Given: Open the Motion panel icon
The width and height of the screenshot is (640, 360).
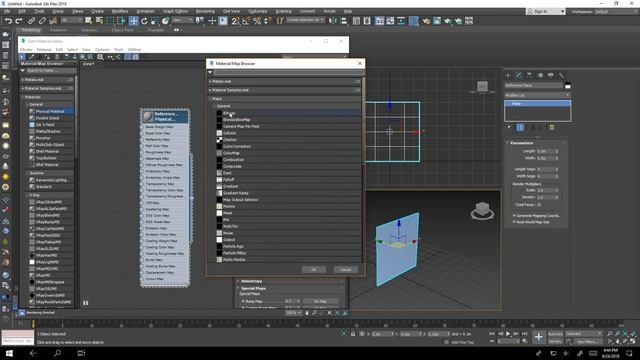Looking at the screenshot, I should pyautogui.click(x=540, y=75).
